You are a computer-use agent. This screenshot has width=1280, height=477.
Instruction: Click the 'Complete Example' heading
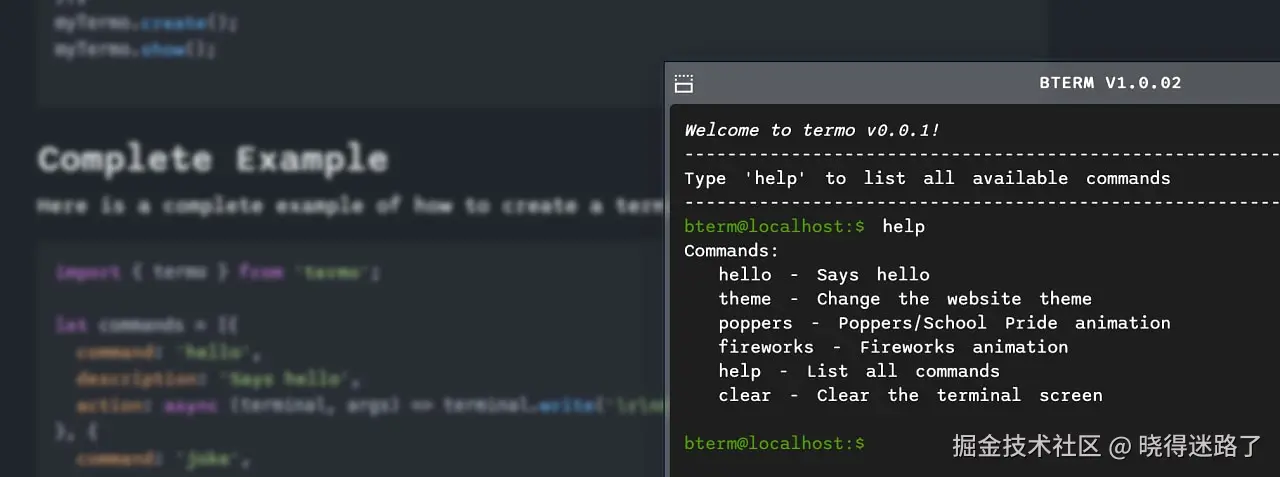click(212, 159)
